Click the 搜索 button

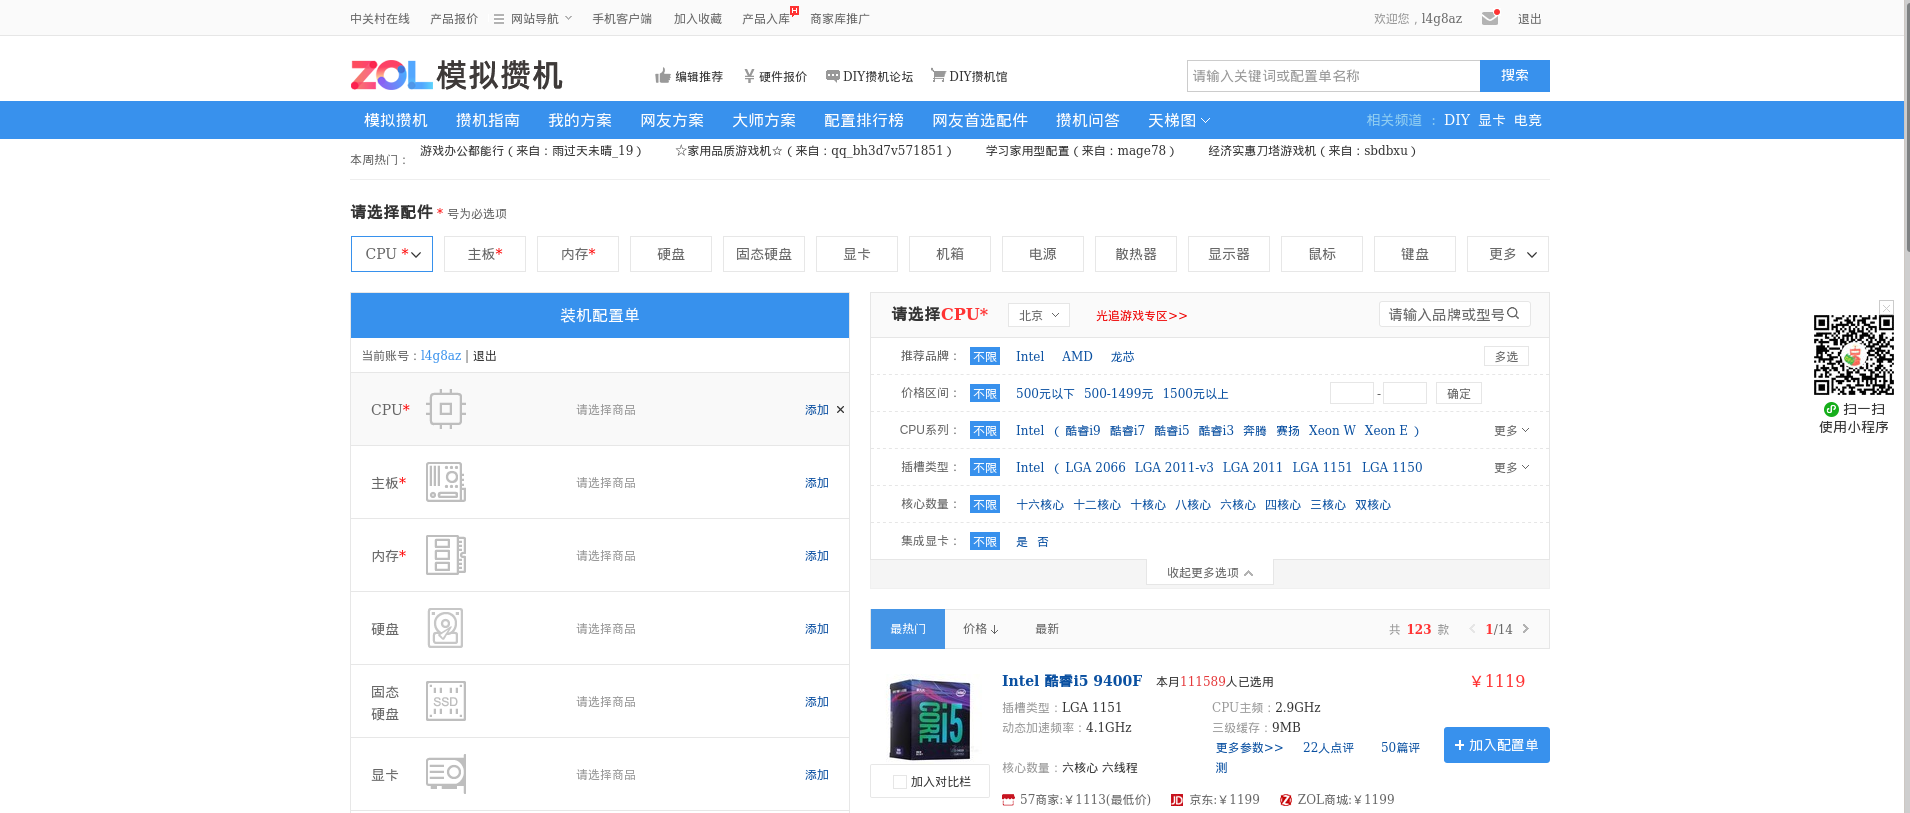pyautogui.click(x=1515, y=76)
